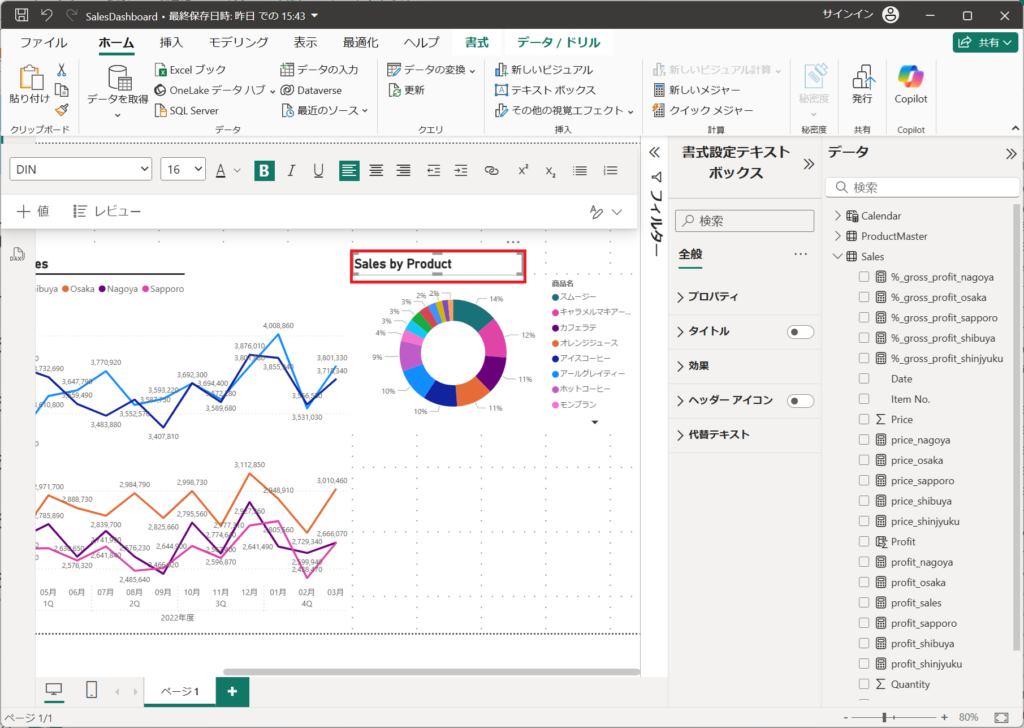Align text left
This screenshot has height=728, width=1024.
tap(349, 170)
